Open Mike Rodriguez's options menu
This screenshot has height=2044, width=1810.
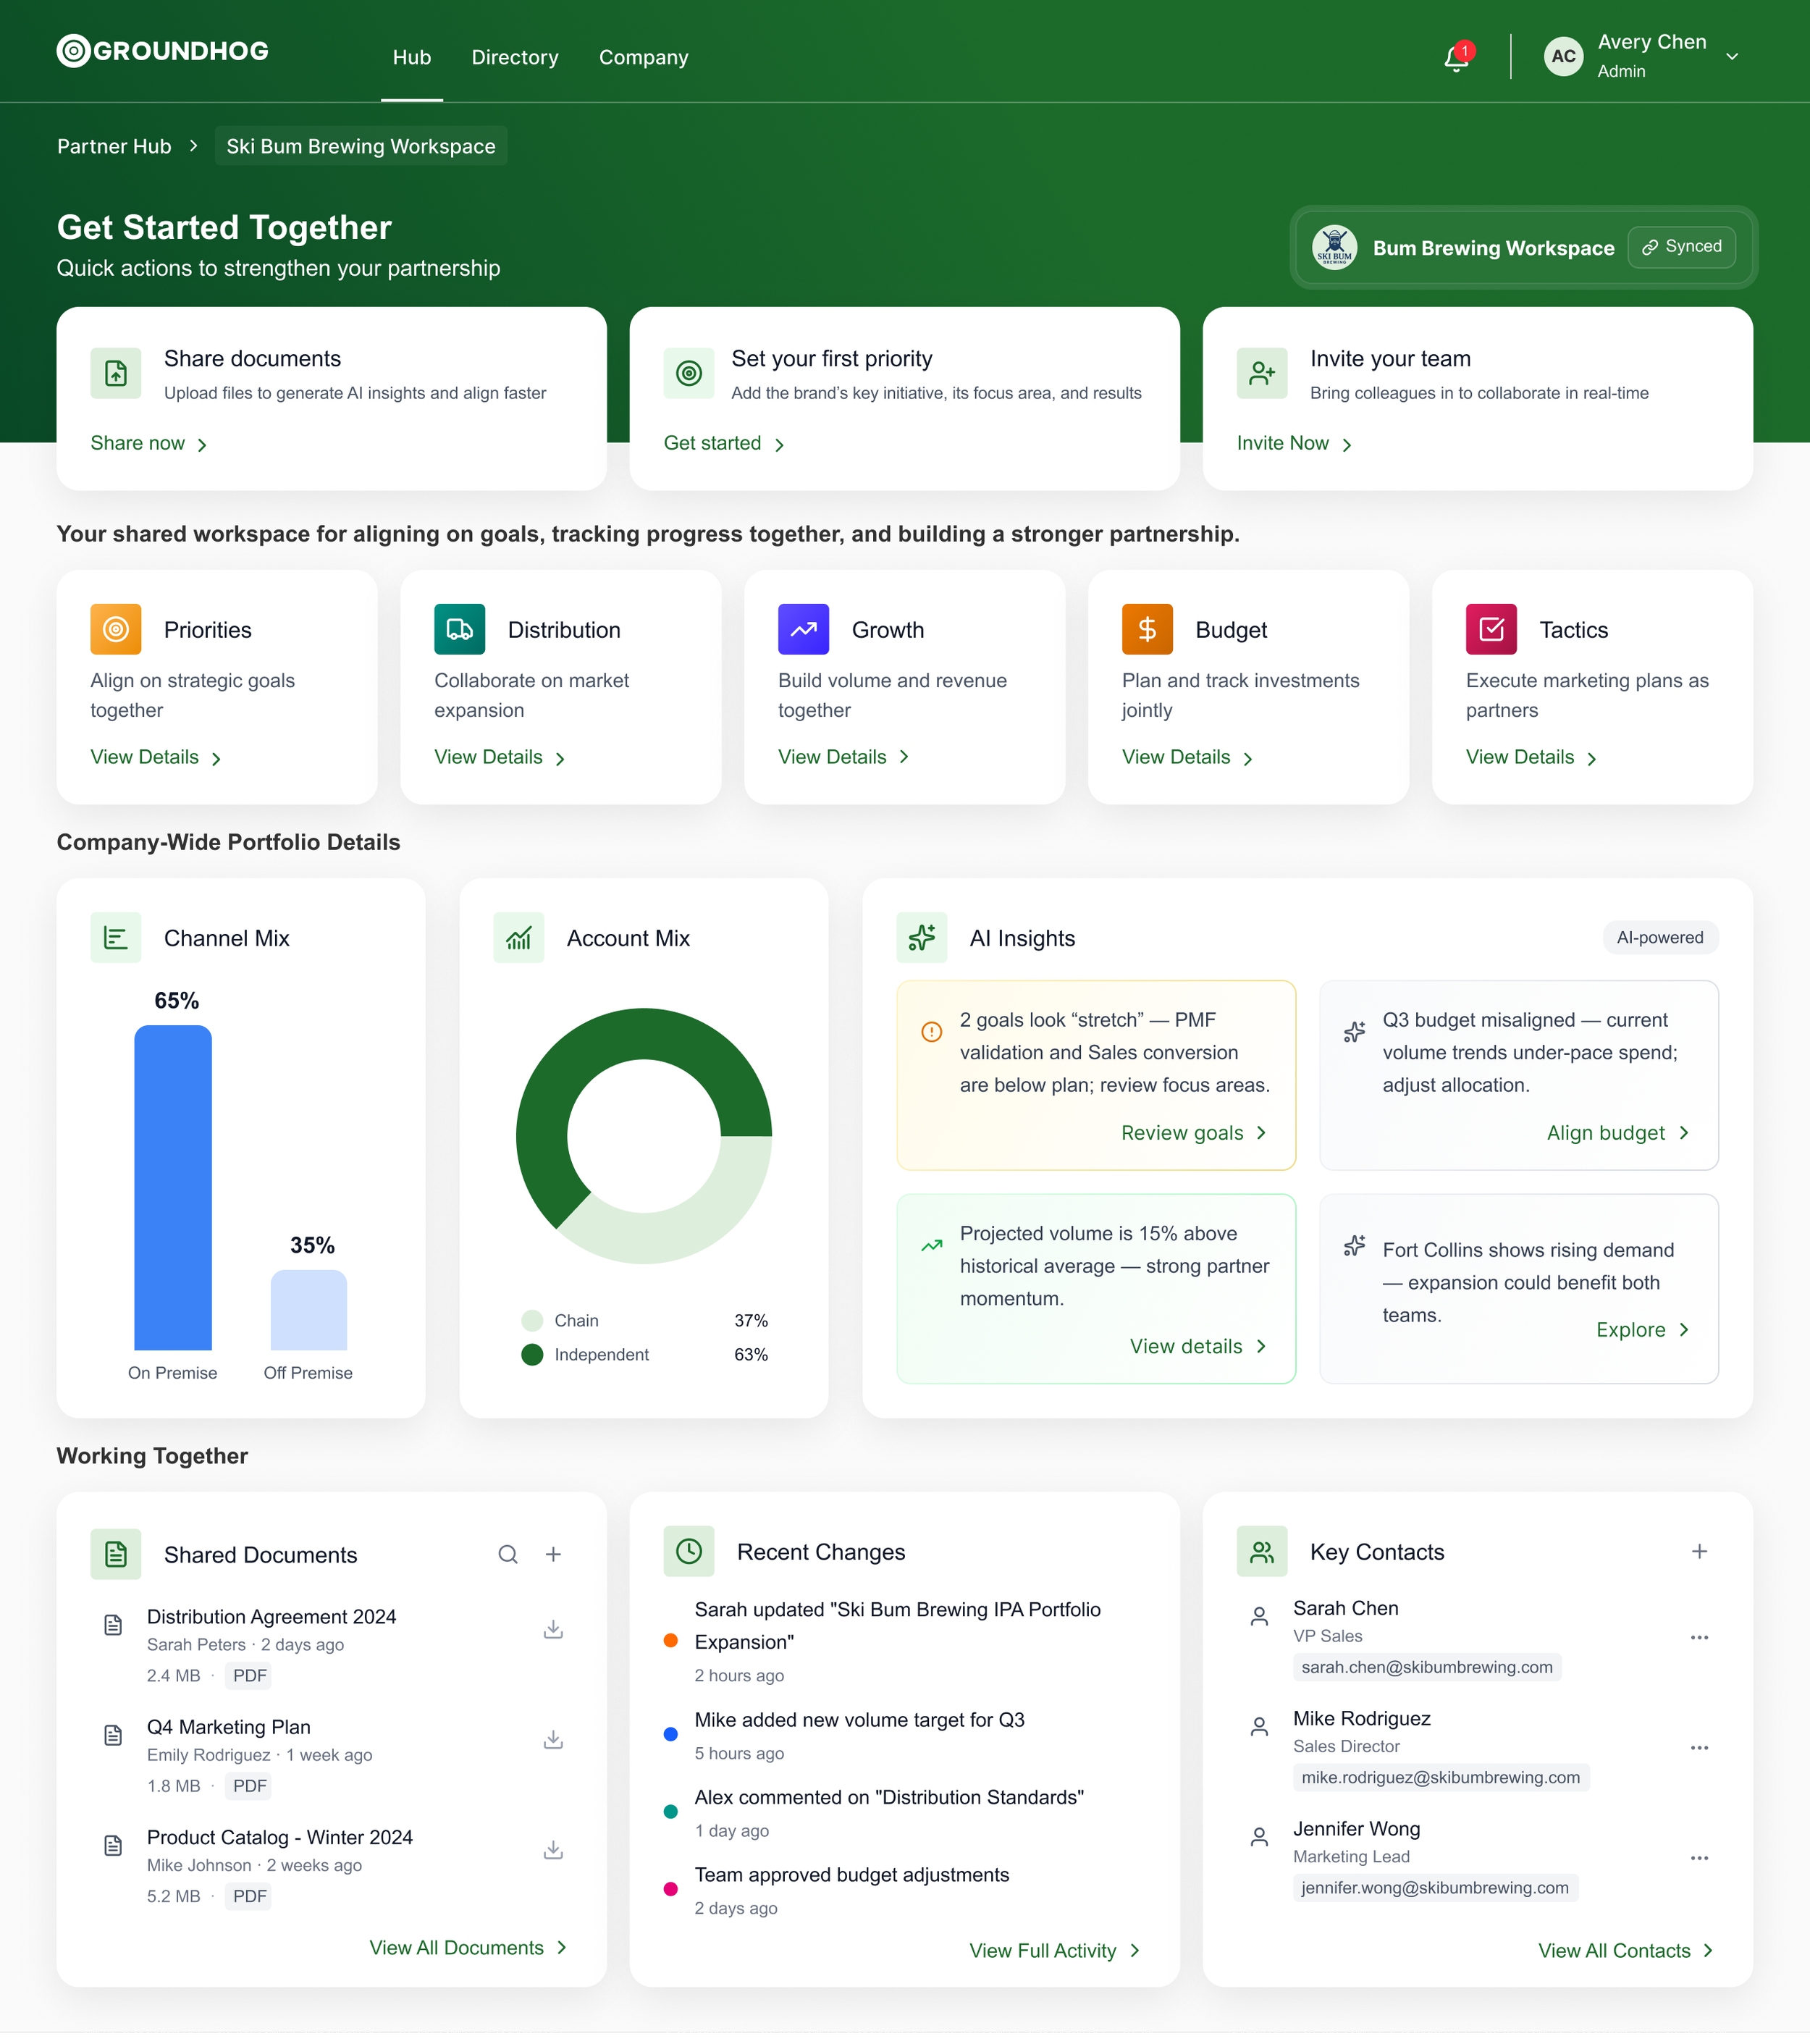click(1699, 1747)
